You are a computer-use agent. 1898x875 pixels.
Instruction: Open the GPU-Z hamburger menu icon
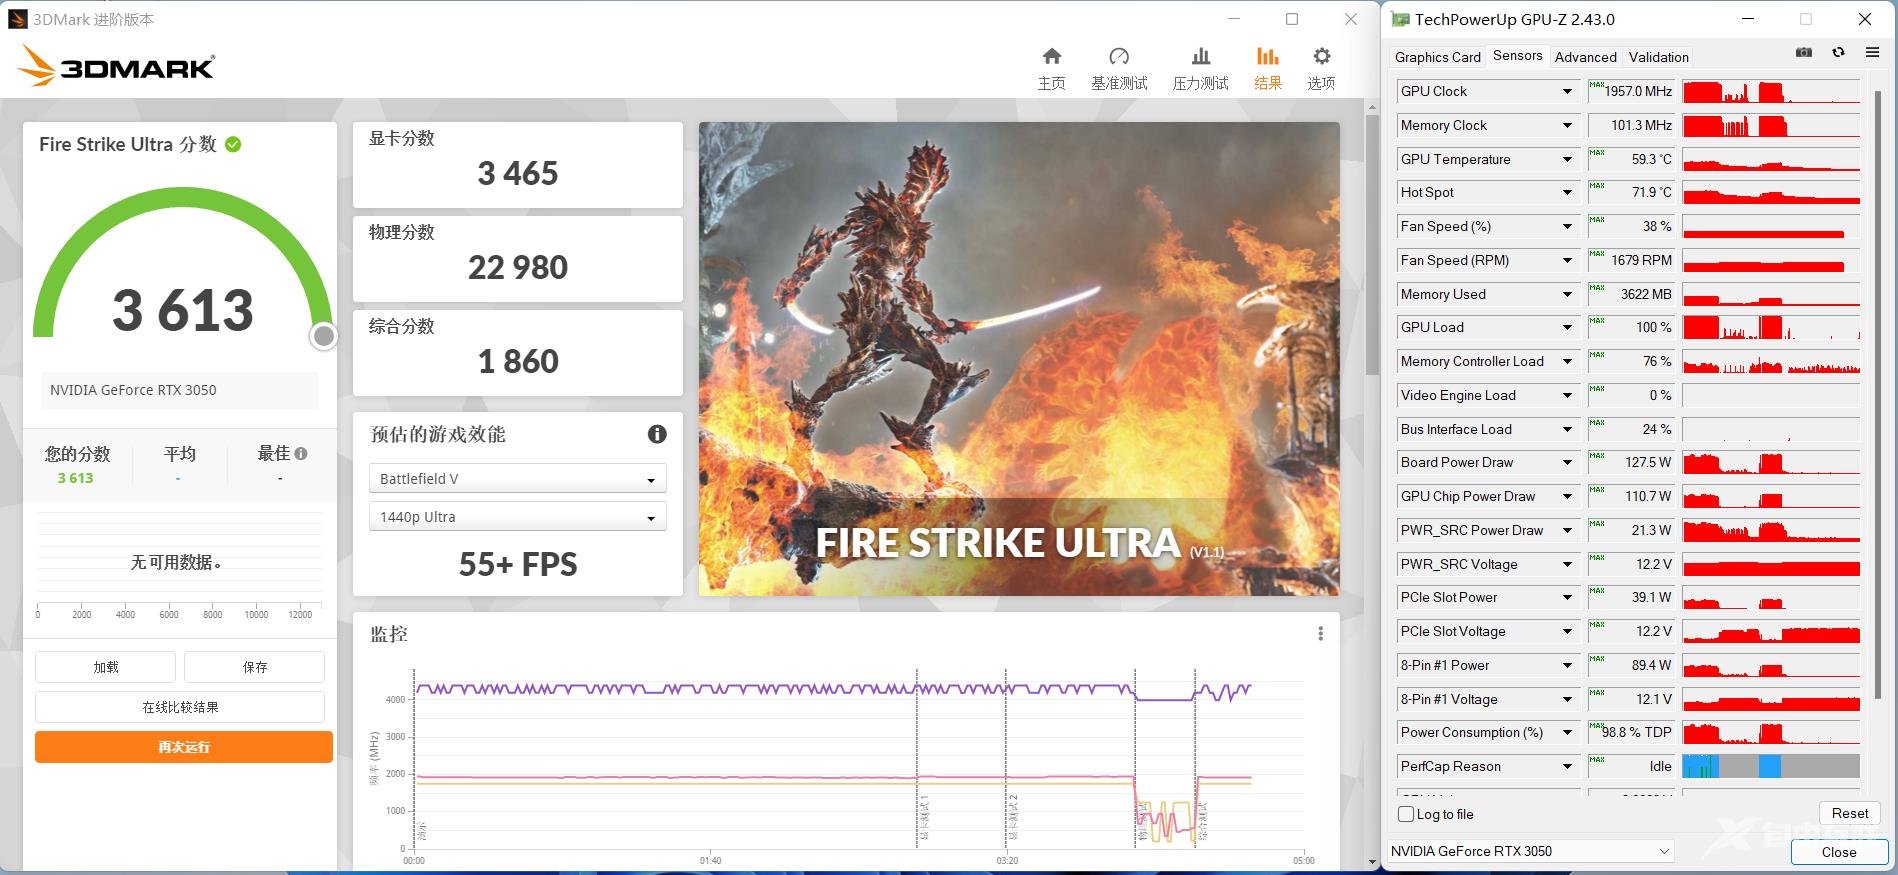pos(1872,53)
